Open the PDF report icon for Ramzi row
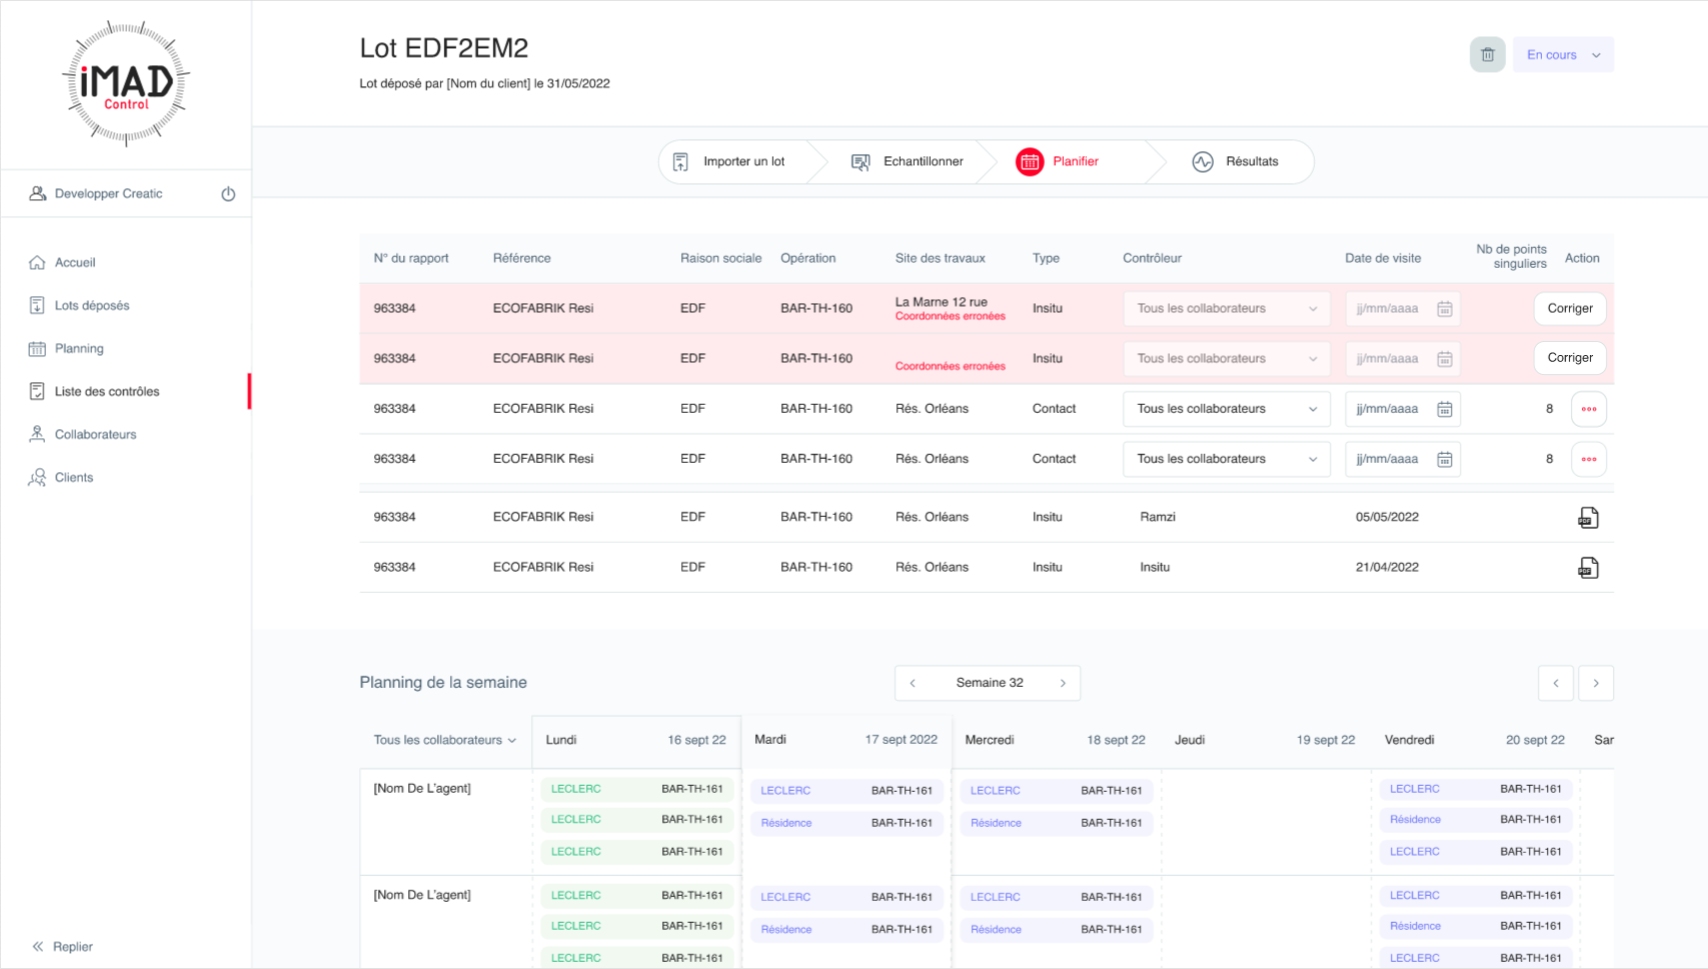1708x969 pixels. 1588,518
